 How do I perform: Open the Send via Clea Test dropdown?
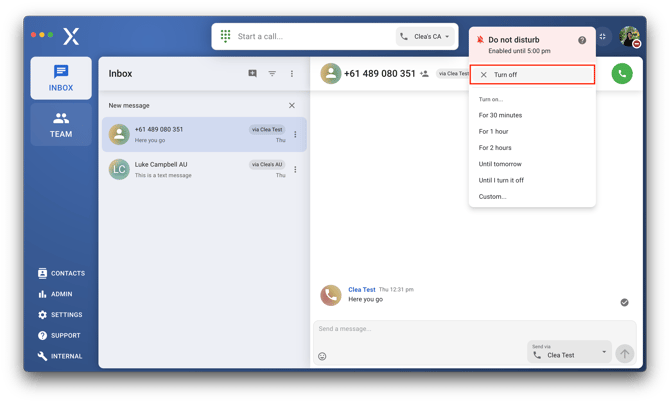click(569, 351)
